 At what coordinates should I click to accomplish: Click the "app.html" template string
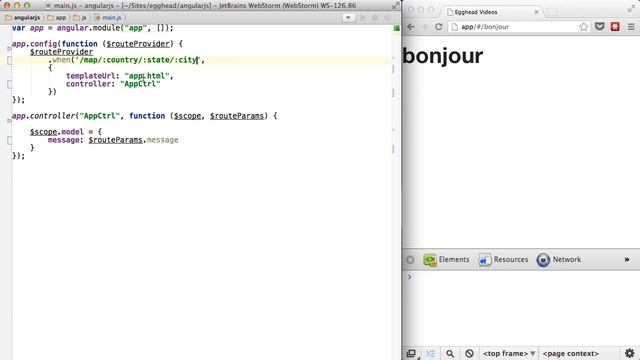[x=147, y=76]
